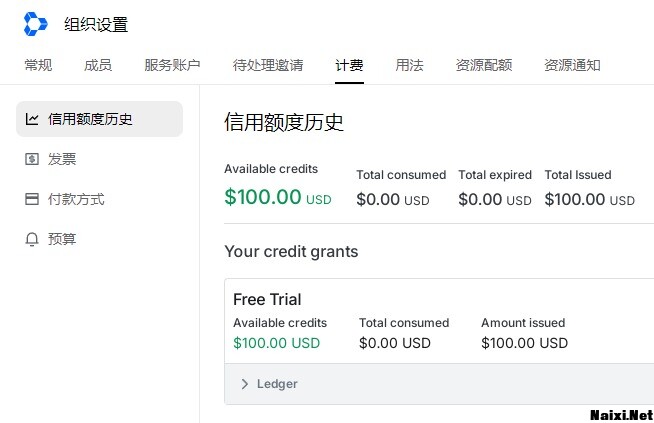Go to 付款方式 in the sidebar
This screenshot has width=654, height=423.
tap(76, 199)
